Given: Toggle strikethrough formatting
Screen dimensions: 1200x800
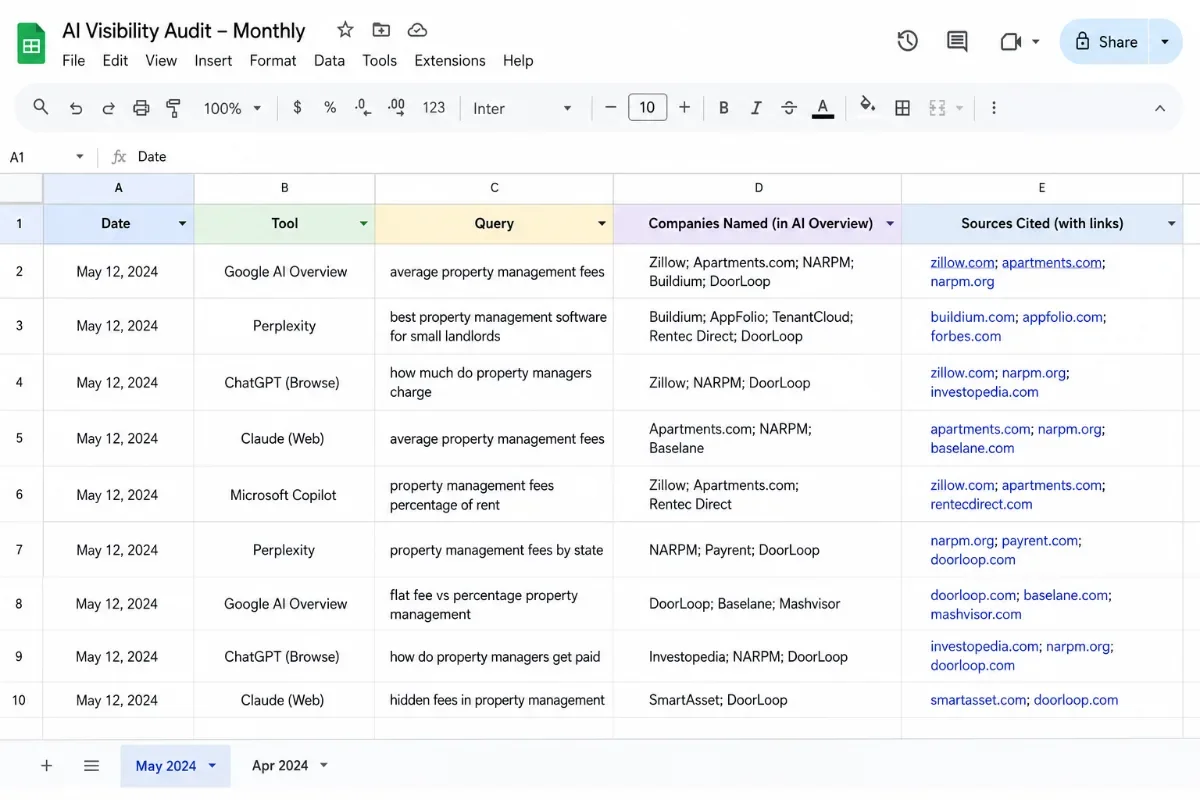Looking at the screenshot, I should (789, 108).
